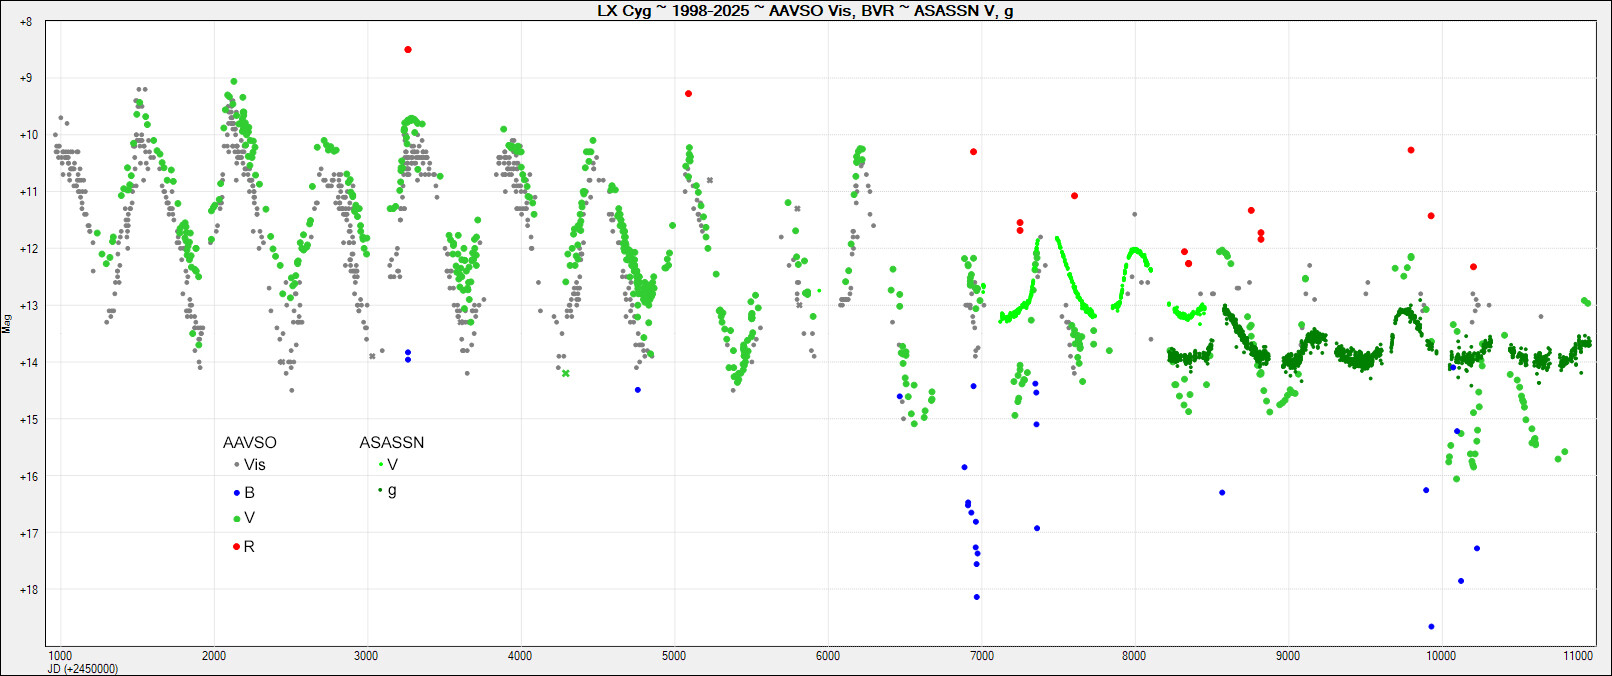1612x676 pixels.
Task: Select the ASASSN legend heading
Action: pos(391,443)
